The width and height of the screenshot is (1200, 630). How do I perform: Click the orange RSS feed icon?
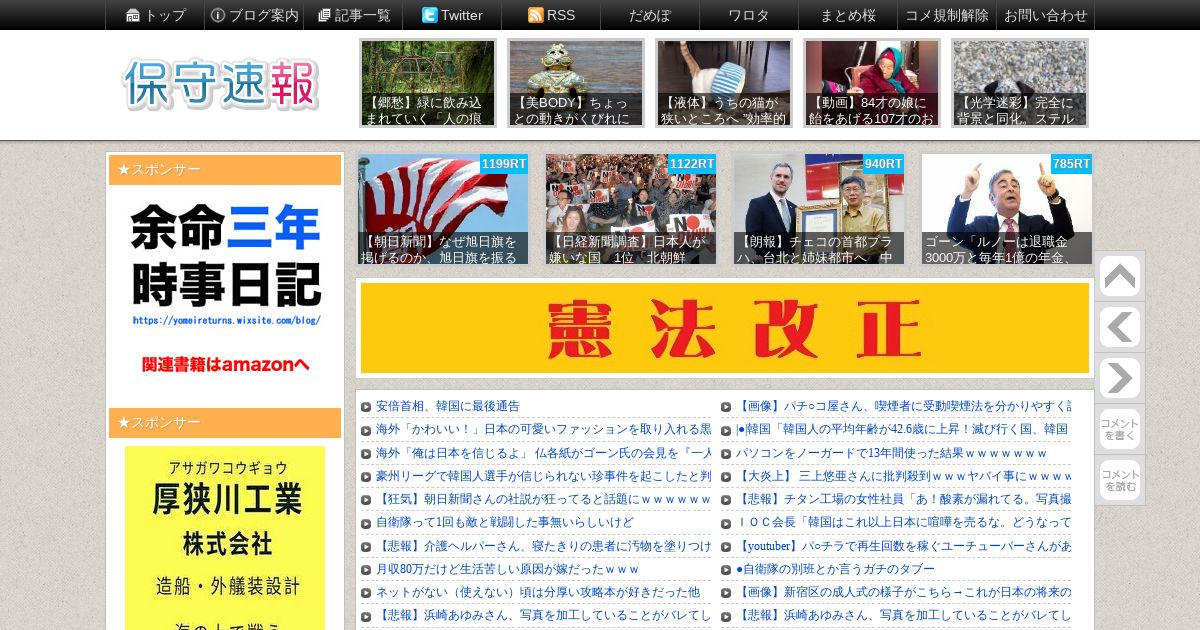tap(536, 15)
